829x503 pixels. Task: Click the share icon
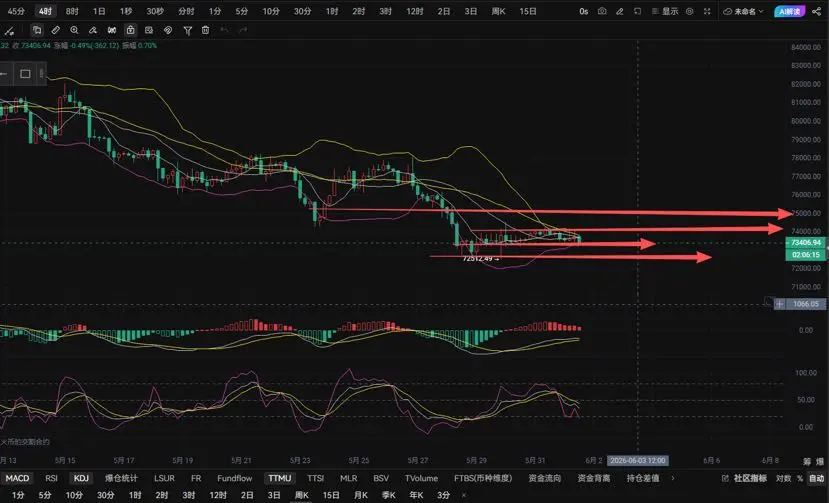(816, 11)
